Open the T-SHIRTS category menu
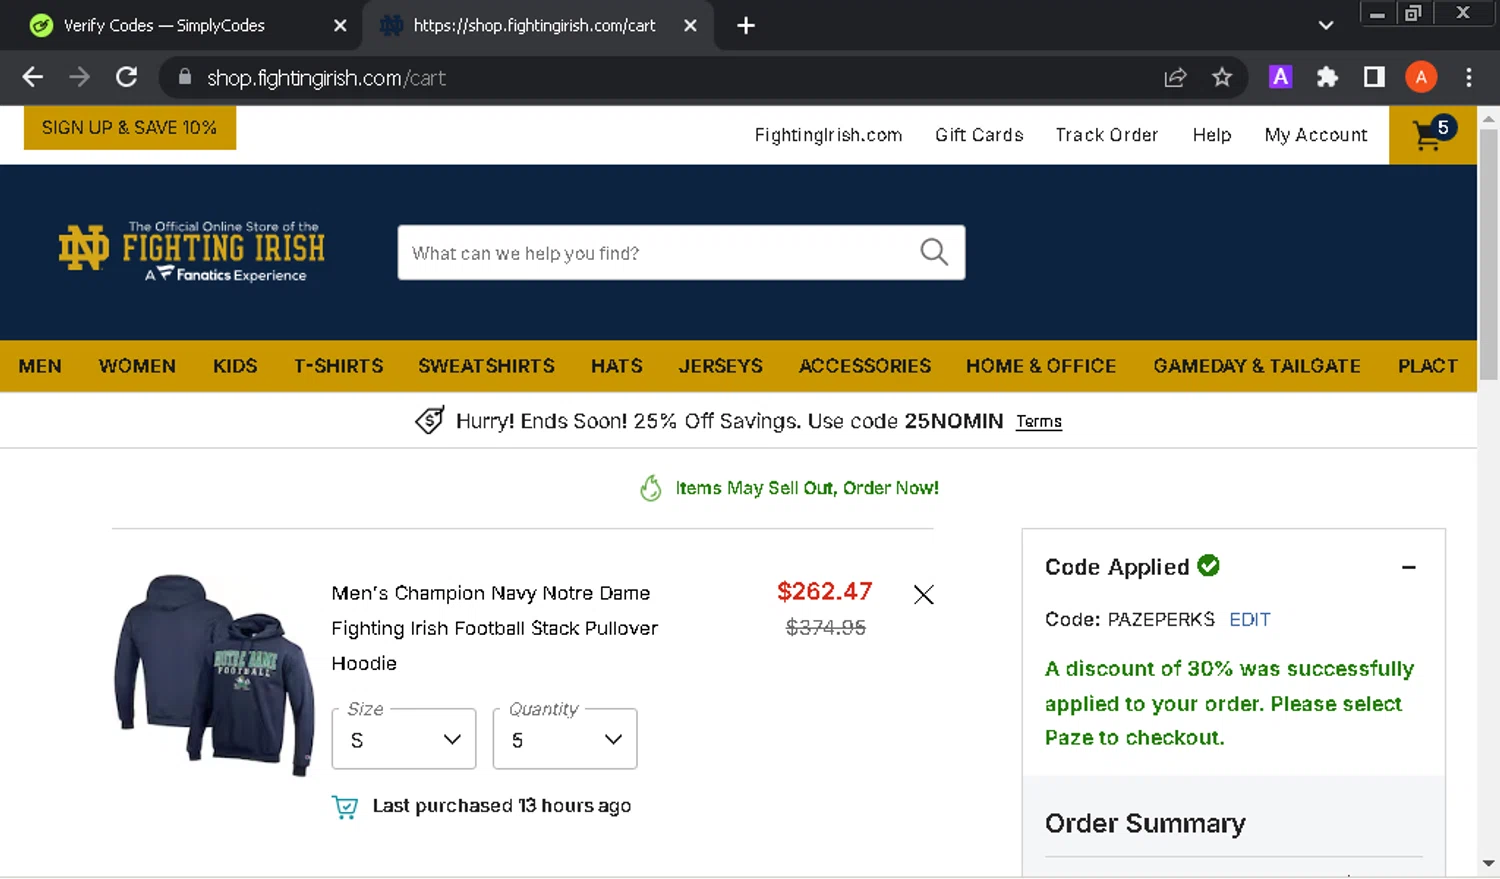The width and height of the screenshot is (1500, 879). click(339, 366)
